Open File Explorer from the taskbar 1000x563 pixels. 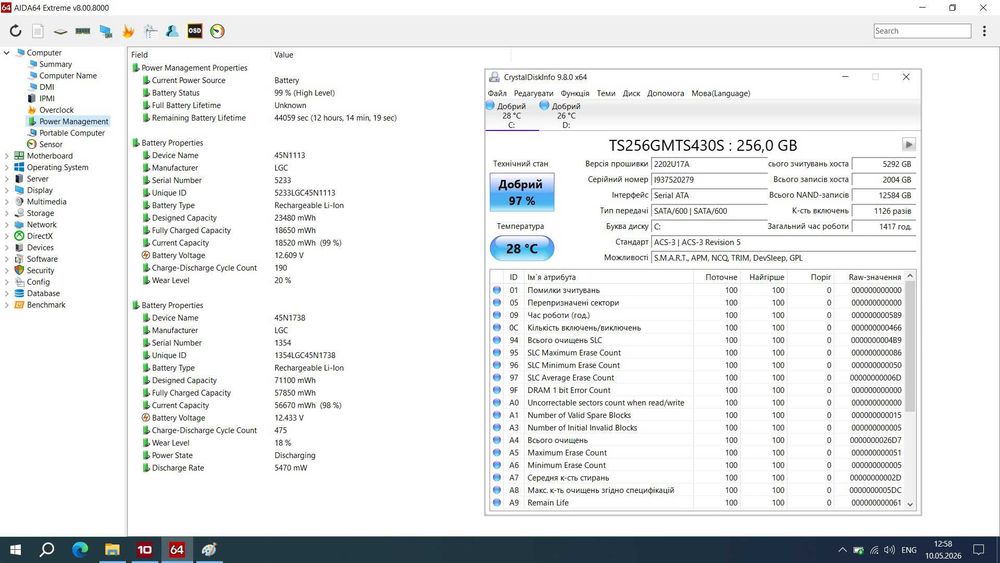coord(112,550)
